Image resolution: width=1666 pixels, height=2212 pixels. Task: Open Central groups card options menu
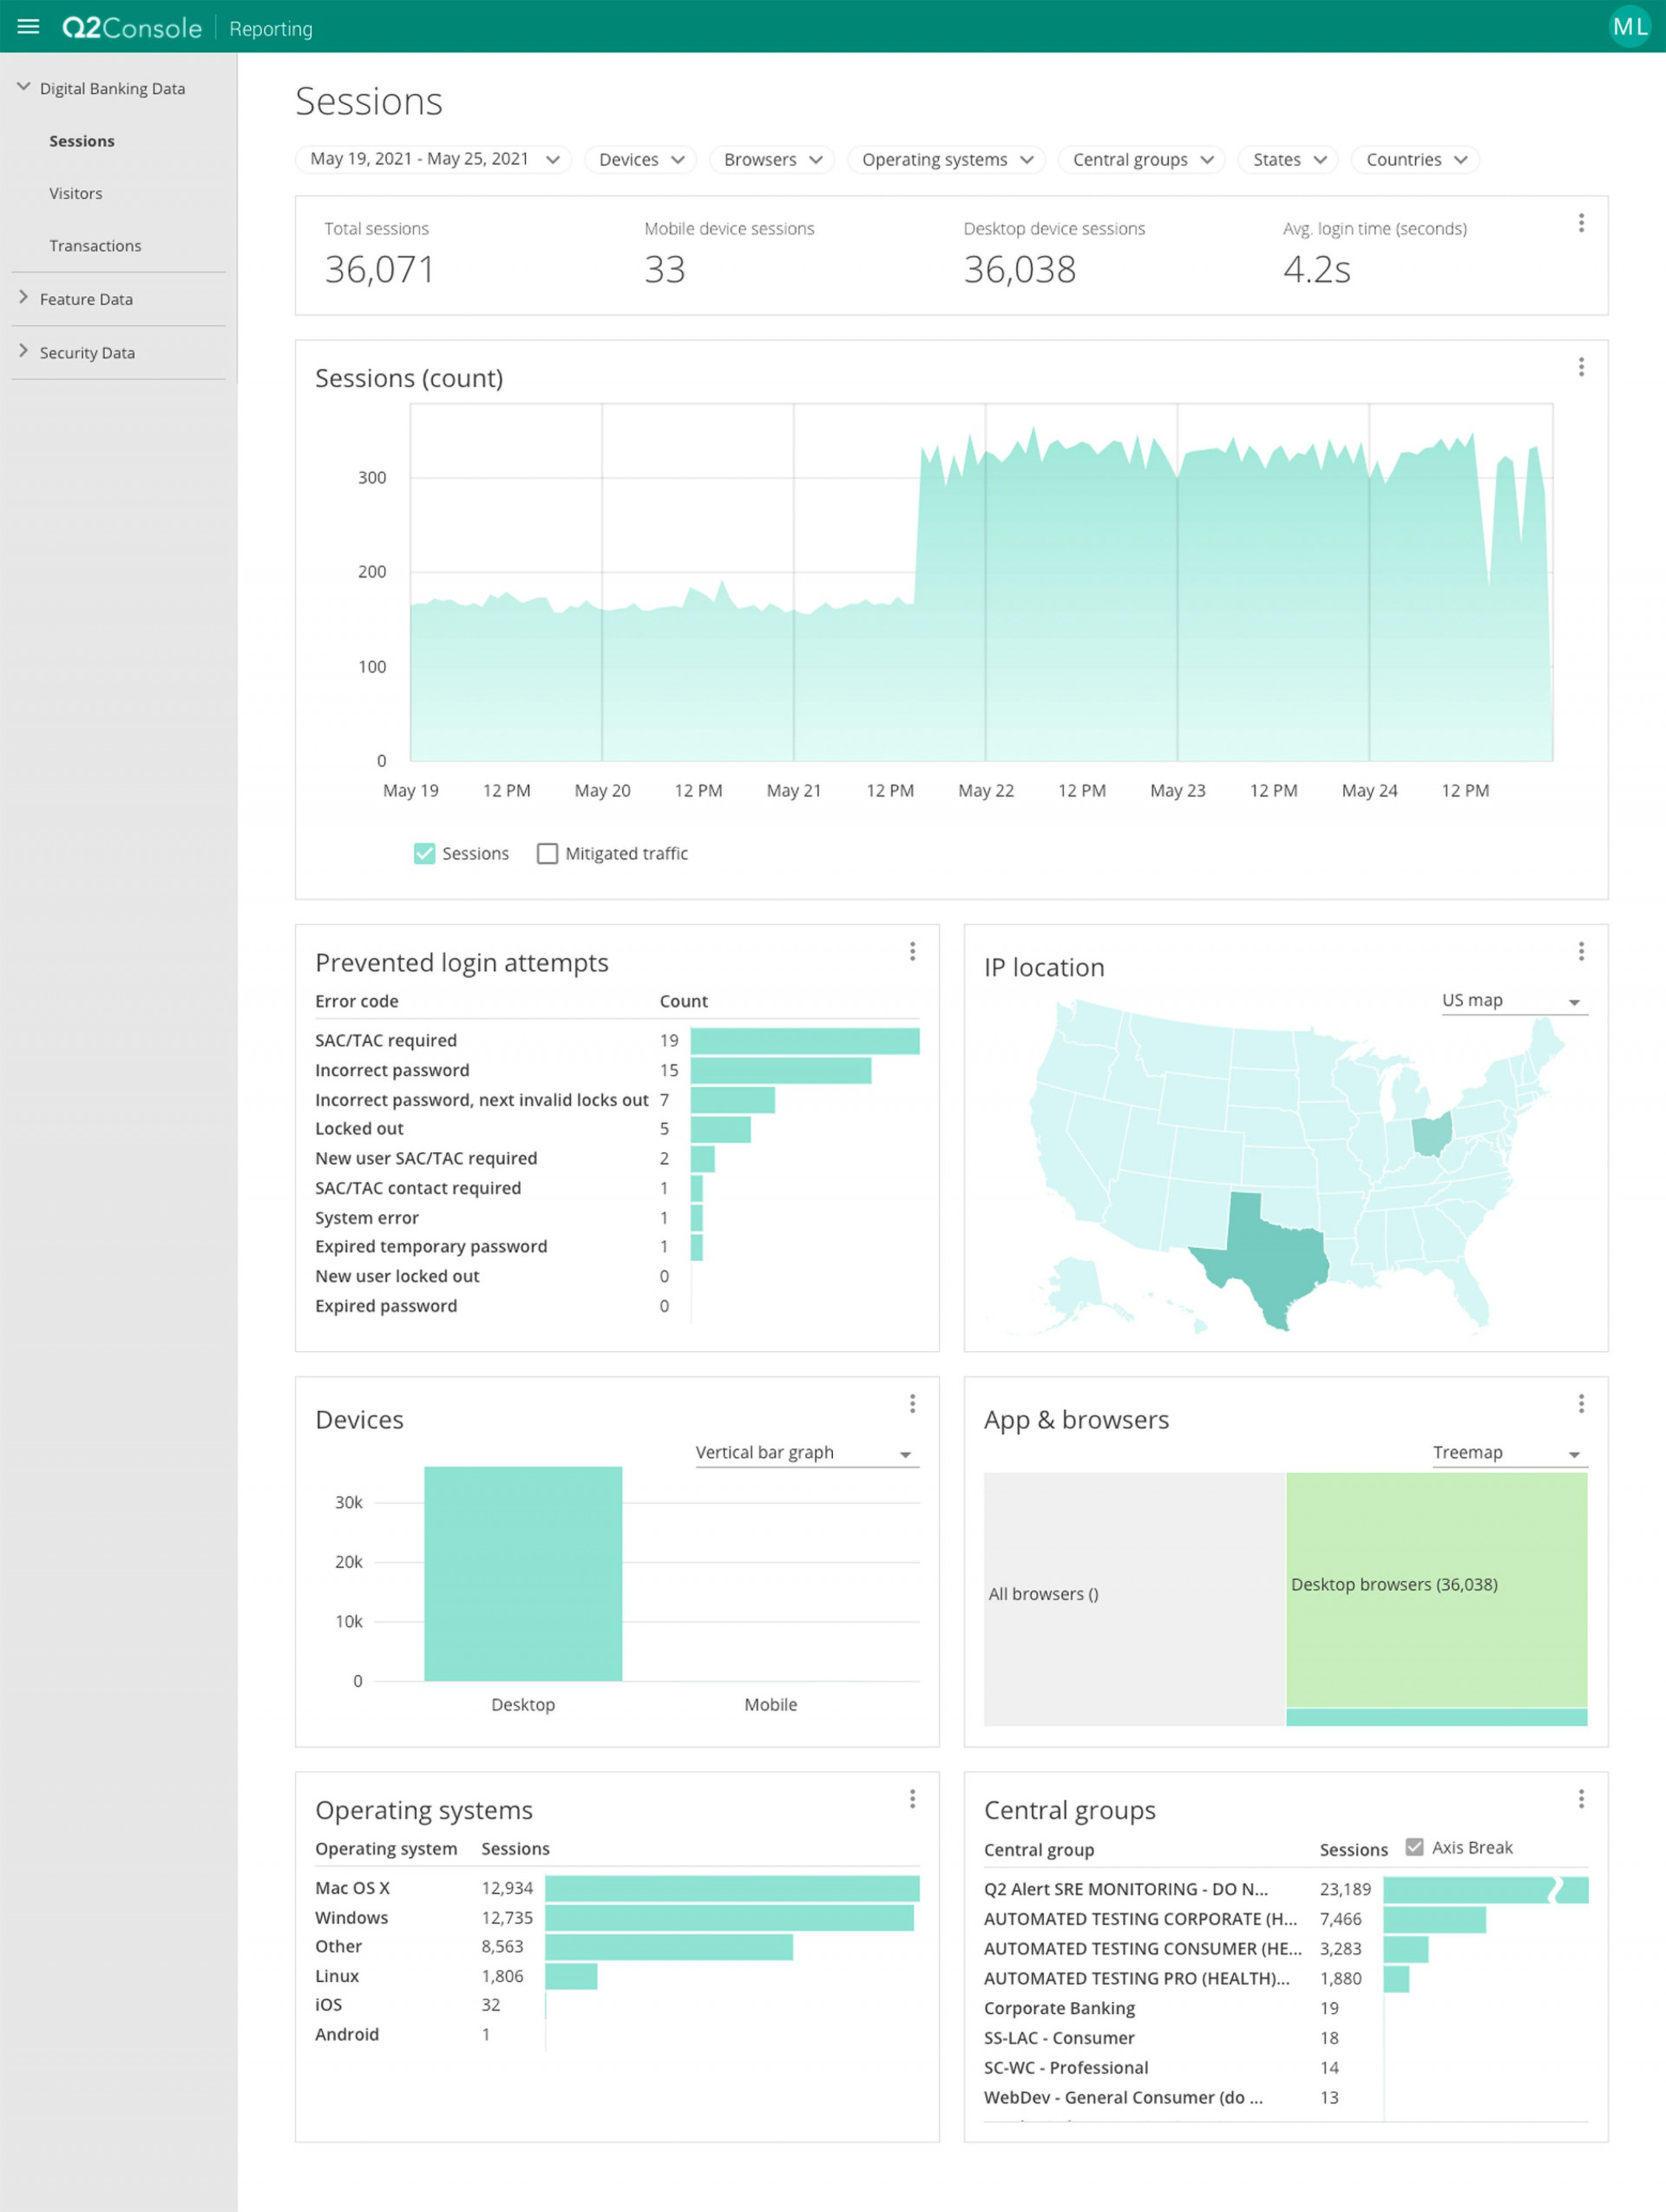(1581, 1799)
